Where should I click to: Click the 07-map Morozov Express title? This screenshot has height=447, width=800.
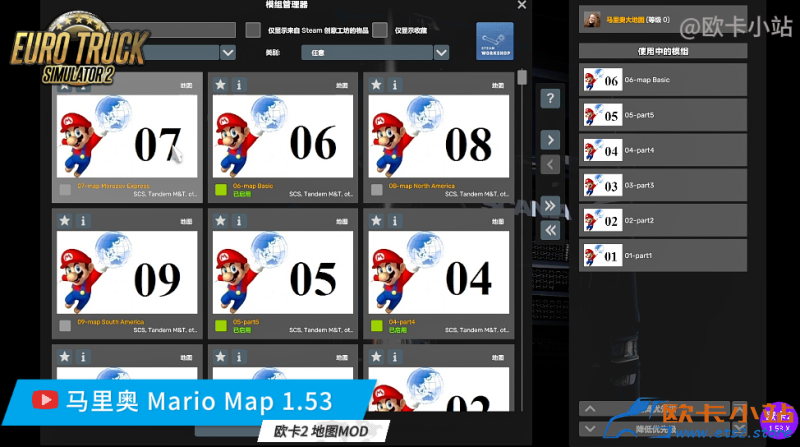pos(113,186)
